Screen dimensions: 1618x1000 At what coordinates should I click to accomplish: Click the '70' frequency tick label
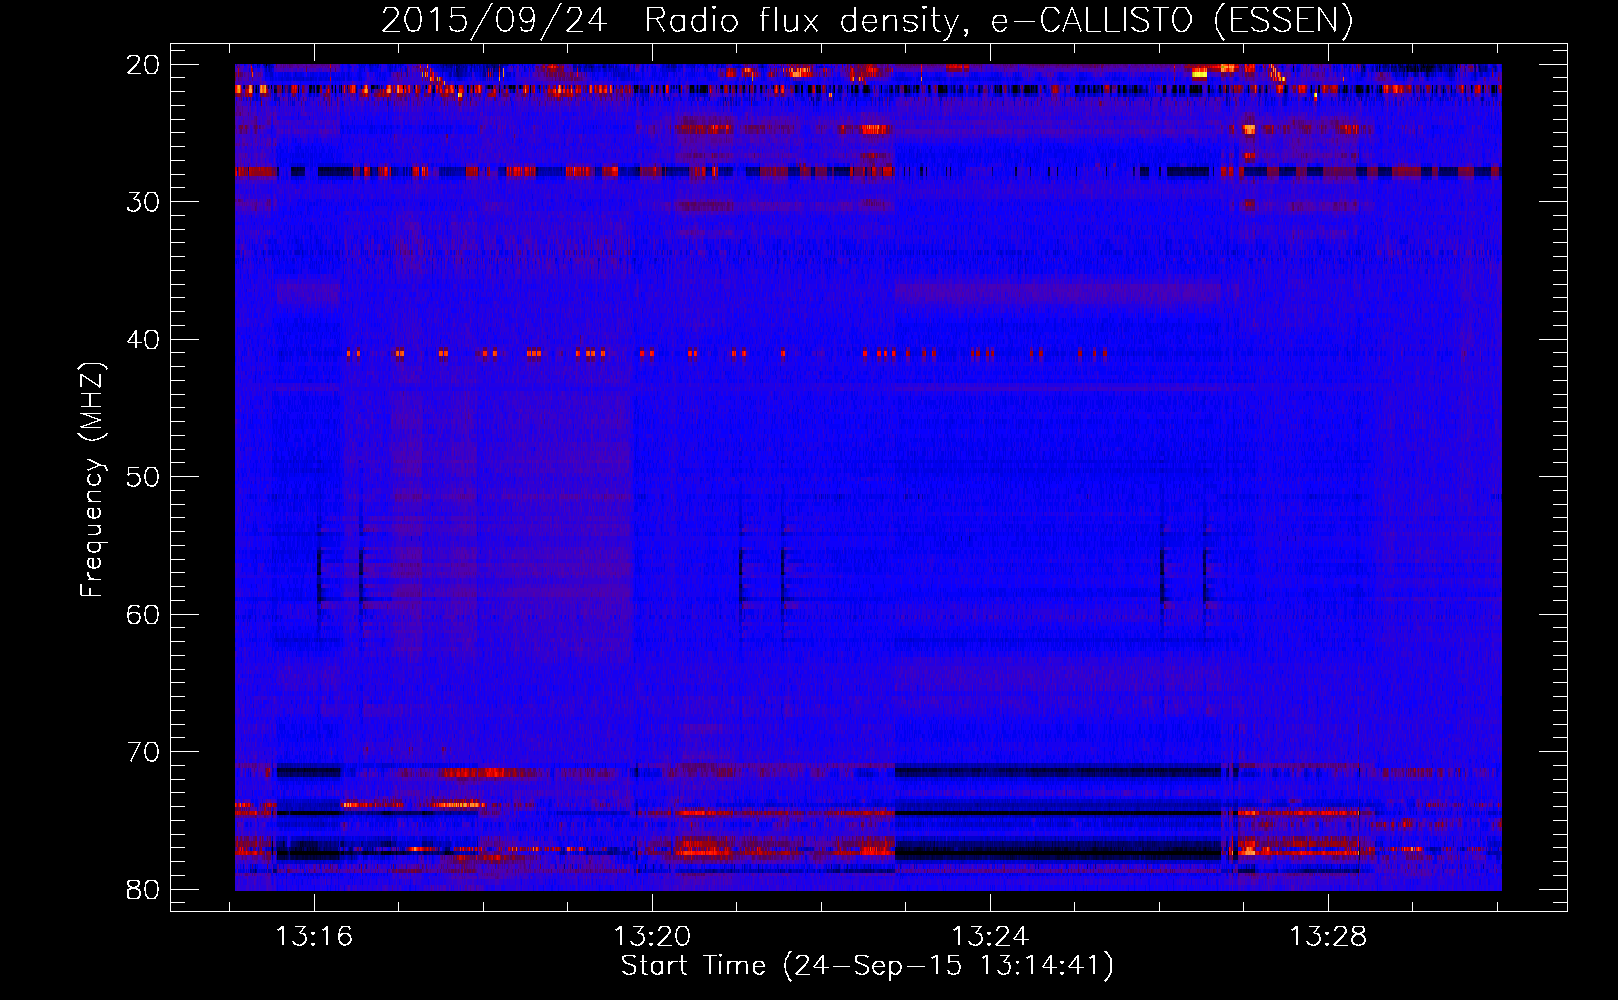pos(143,752)
